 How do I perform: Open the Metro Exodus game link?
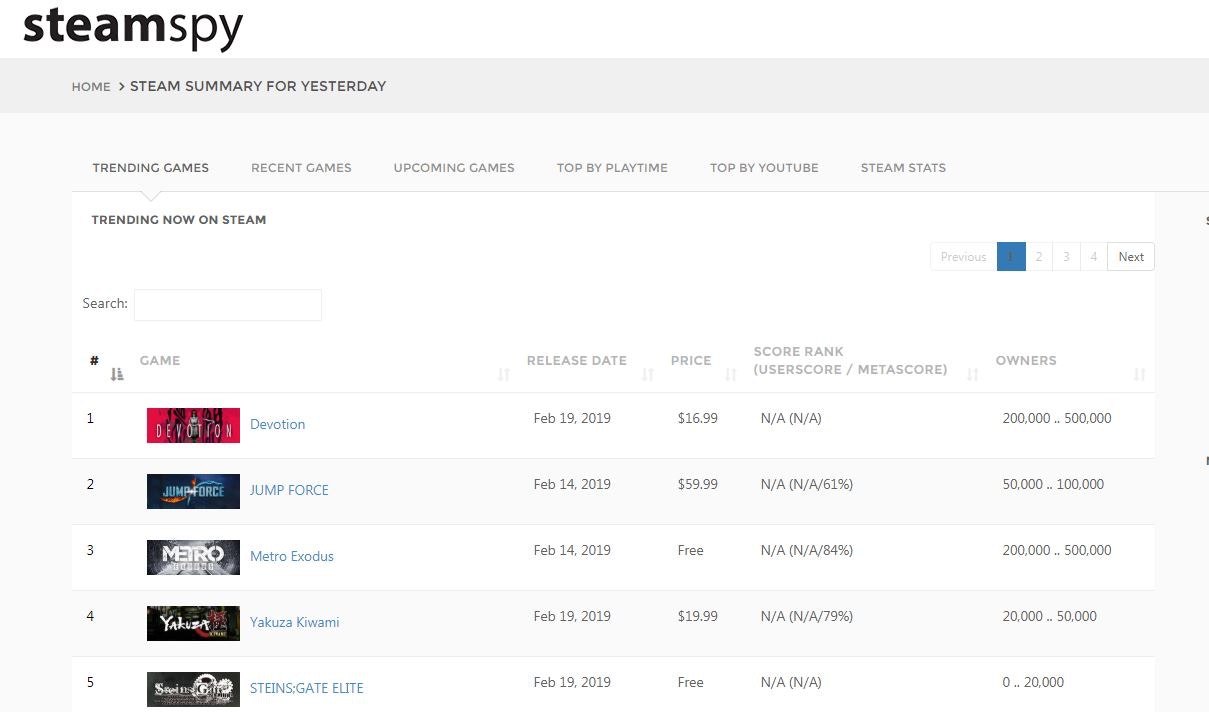(292, 556)
